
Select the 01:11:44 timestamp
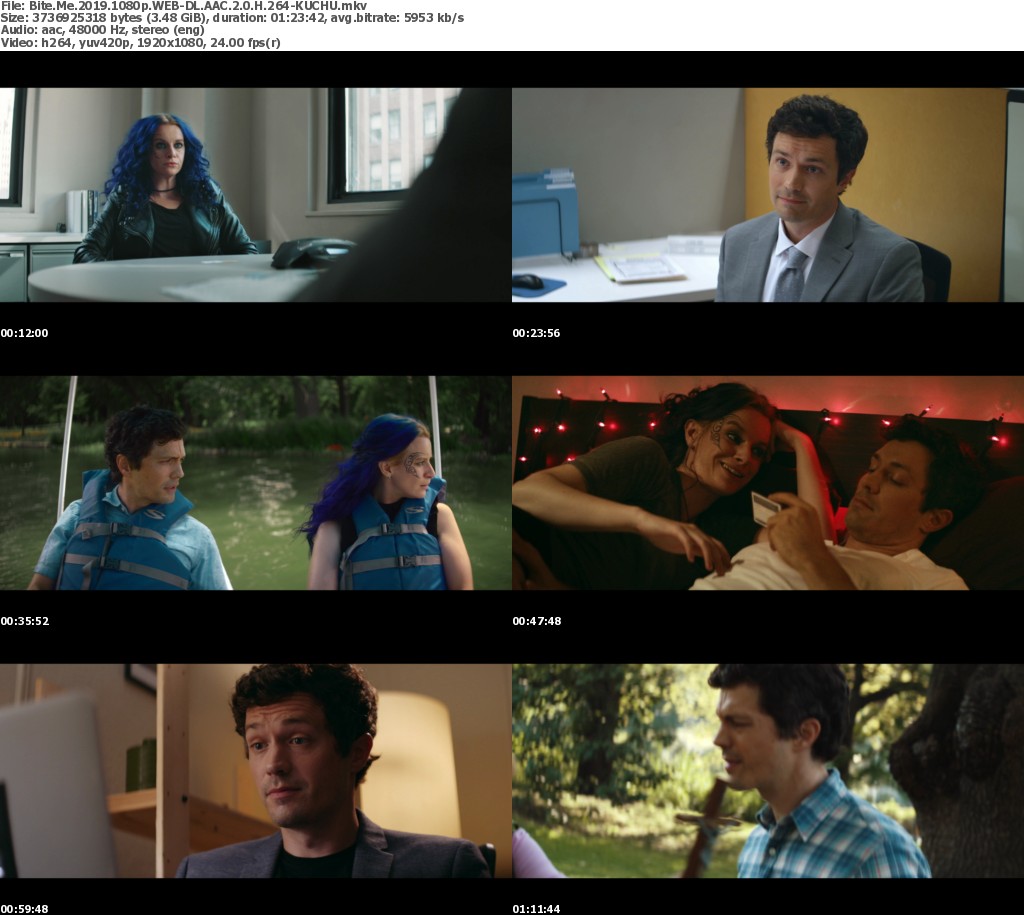pos(536,908)
